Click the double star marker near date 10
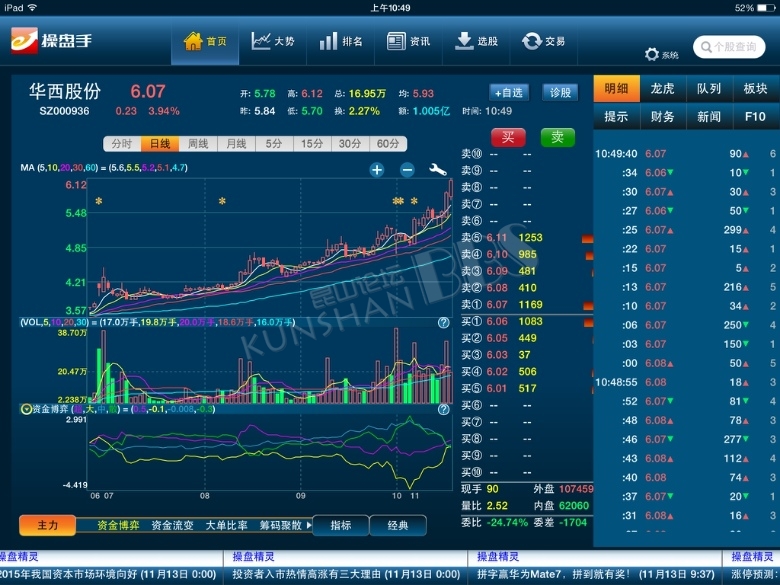780x585 pixels. tap(398, 201)
